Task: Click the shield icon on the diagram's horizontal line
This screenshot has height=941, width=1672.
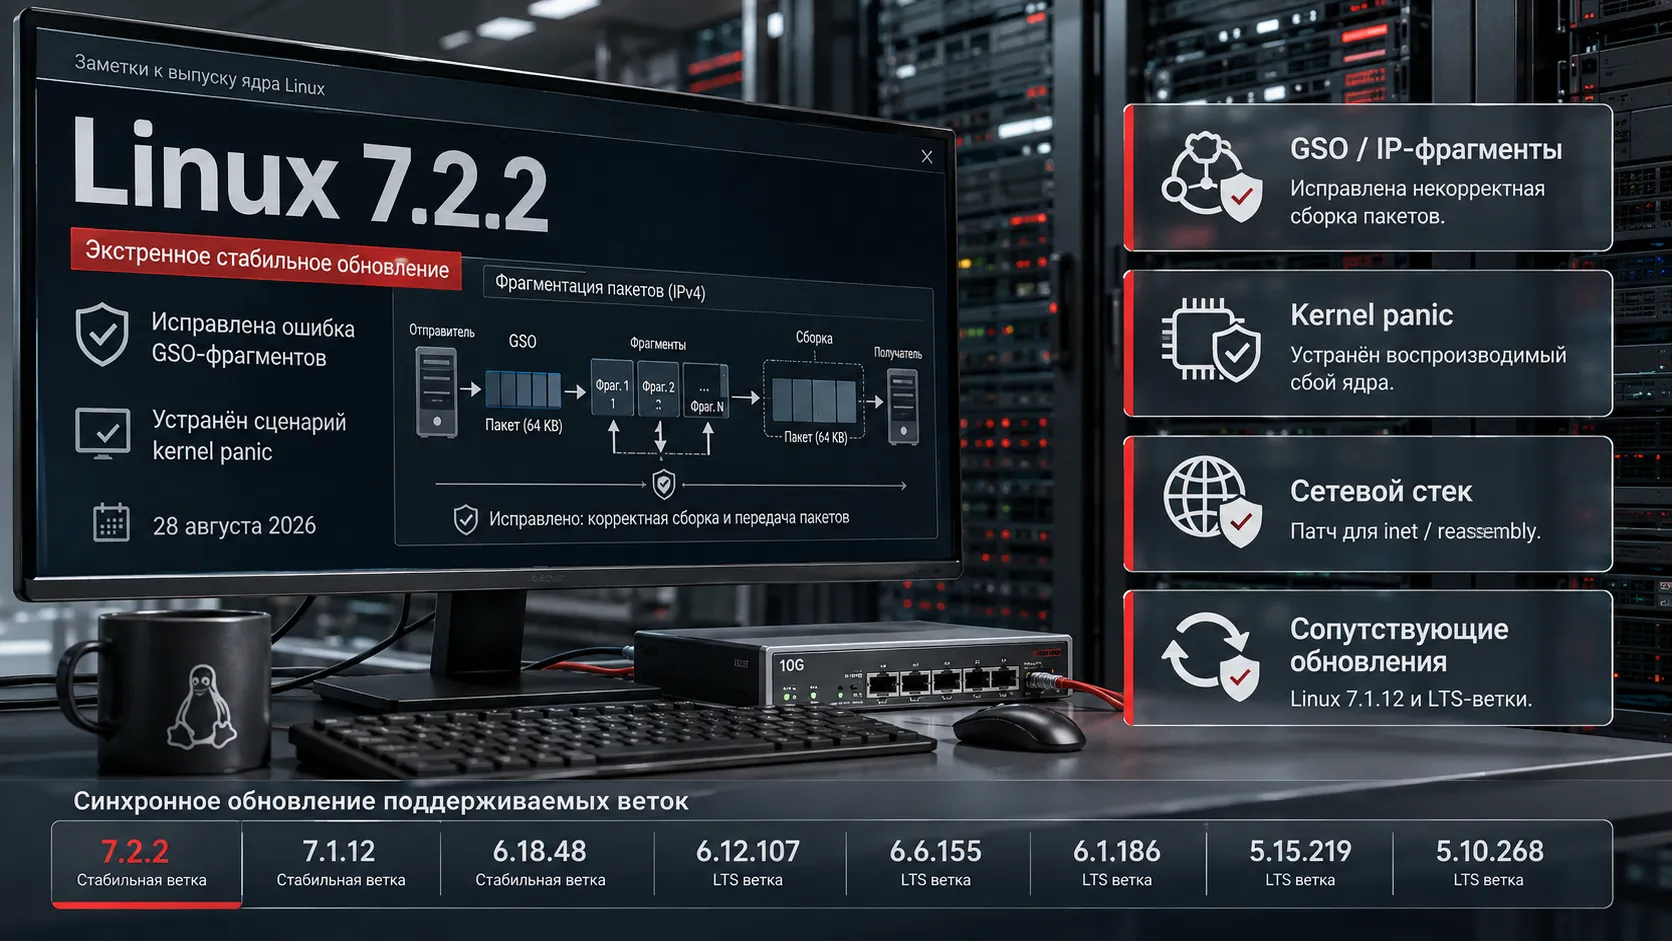Action: pyautogui.click(x=663, y=485)
